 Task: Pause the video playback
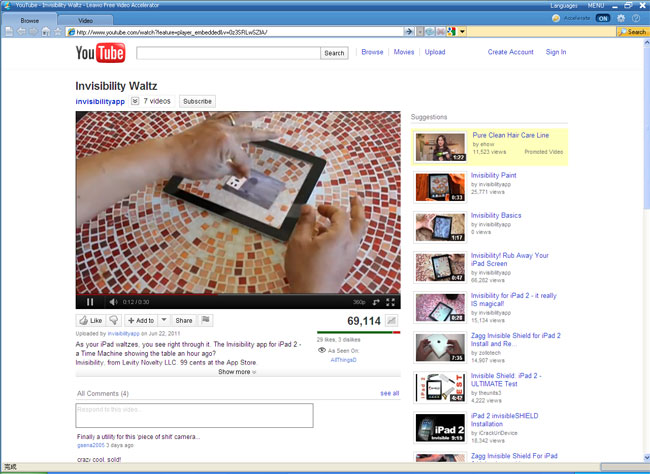[90, 302]
